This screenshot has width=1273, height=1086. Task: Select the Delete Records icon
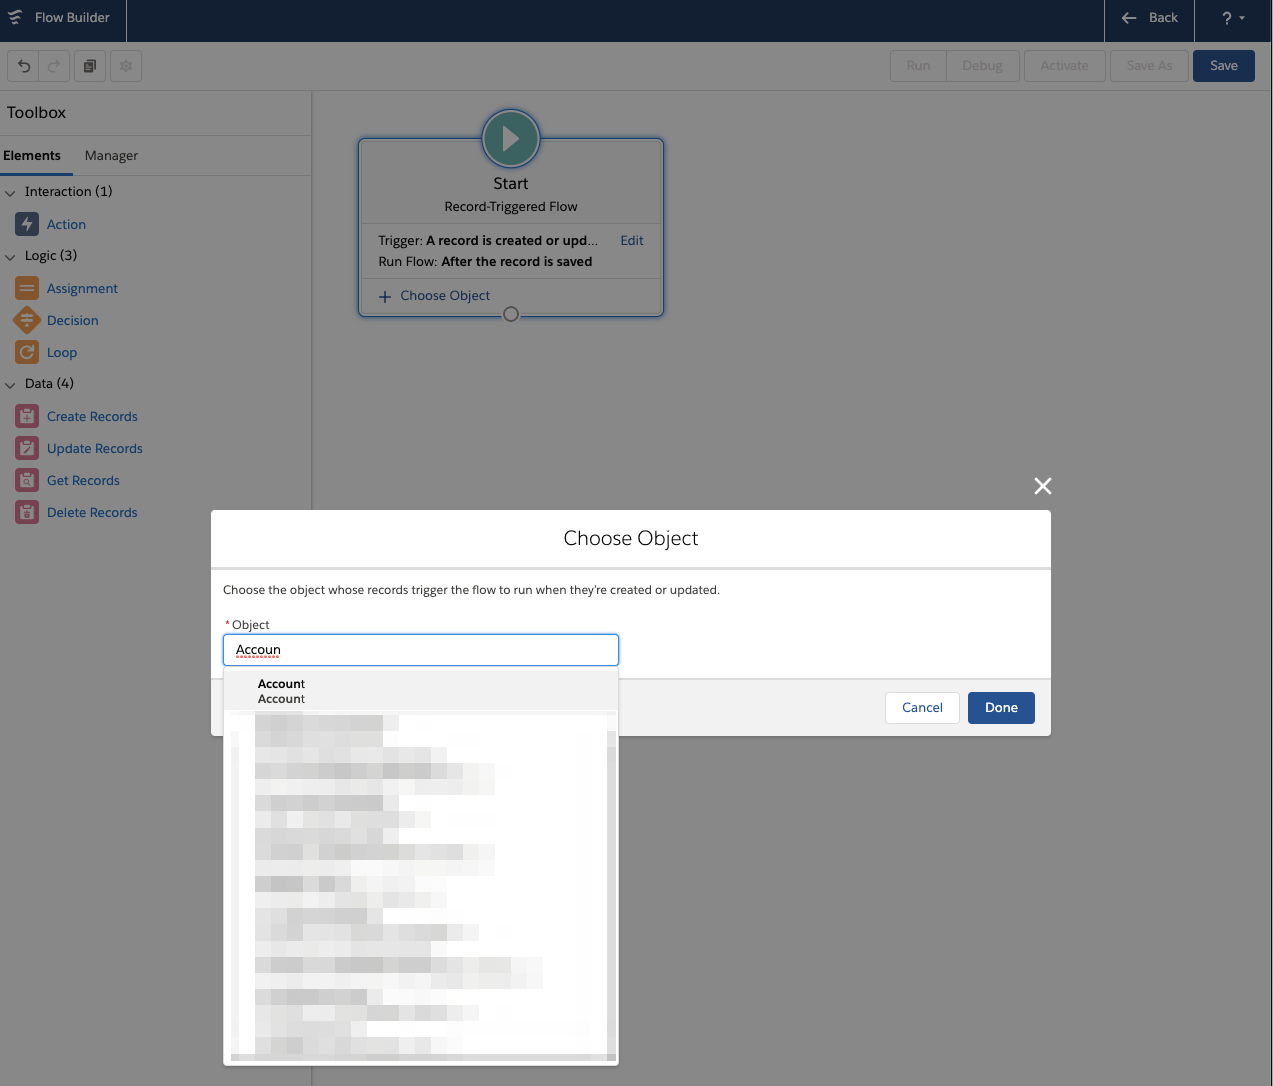point(27,512)
